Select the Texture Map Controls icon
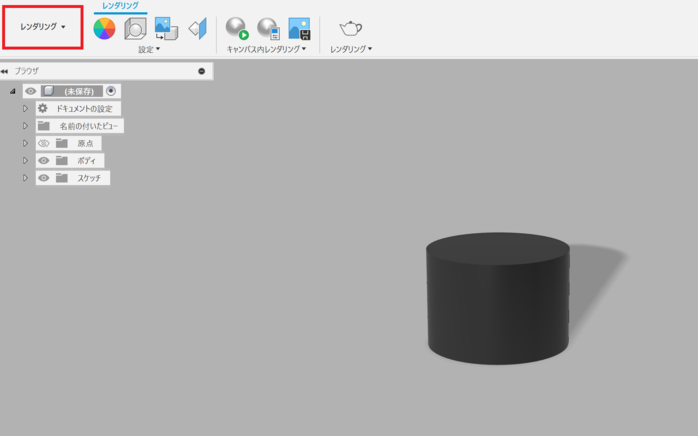 click(197, 29)
